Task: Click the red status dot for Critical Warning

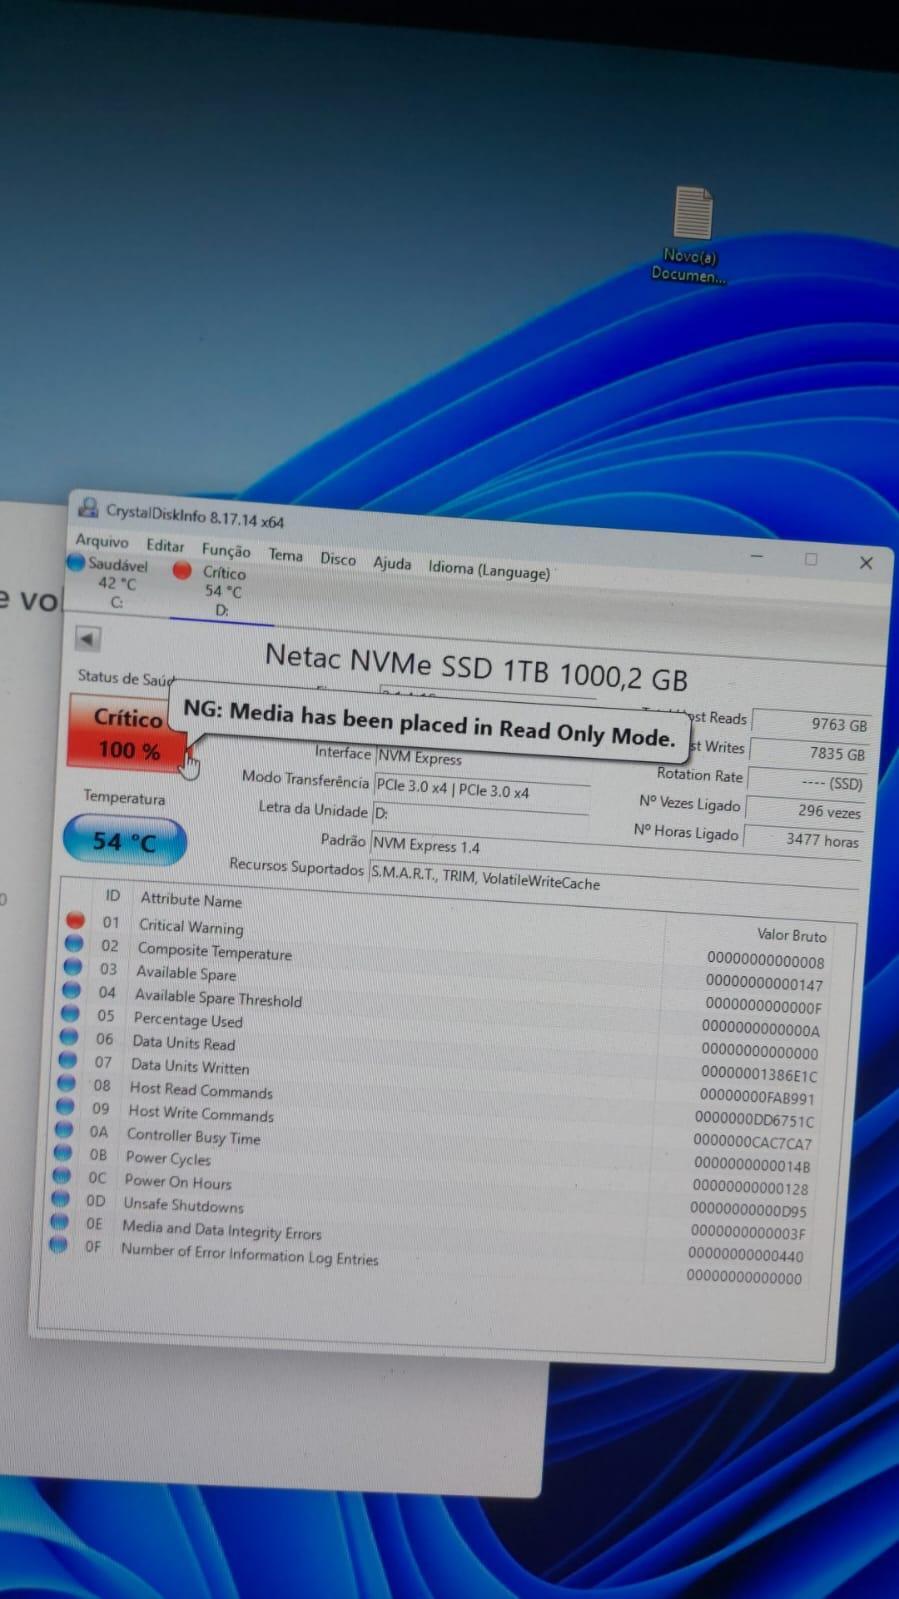Action: tap(75, 919)
